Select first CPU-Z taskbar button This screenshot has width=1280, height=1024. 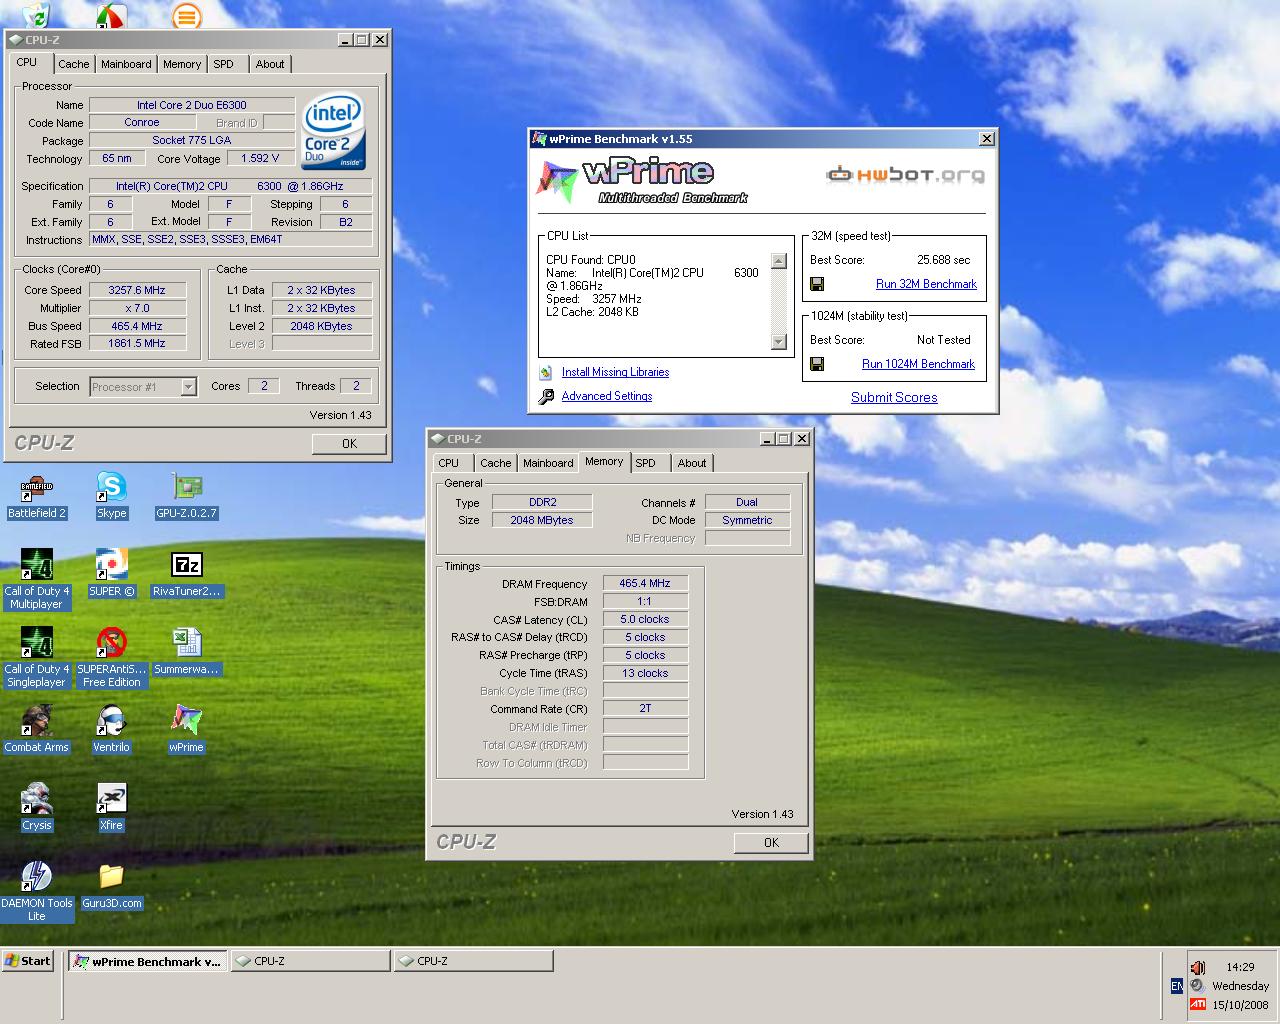coord(310,961)
